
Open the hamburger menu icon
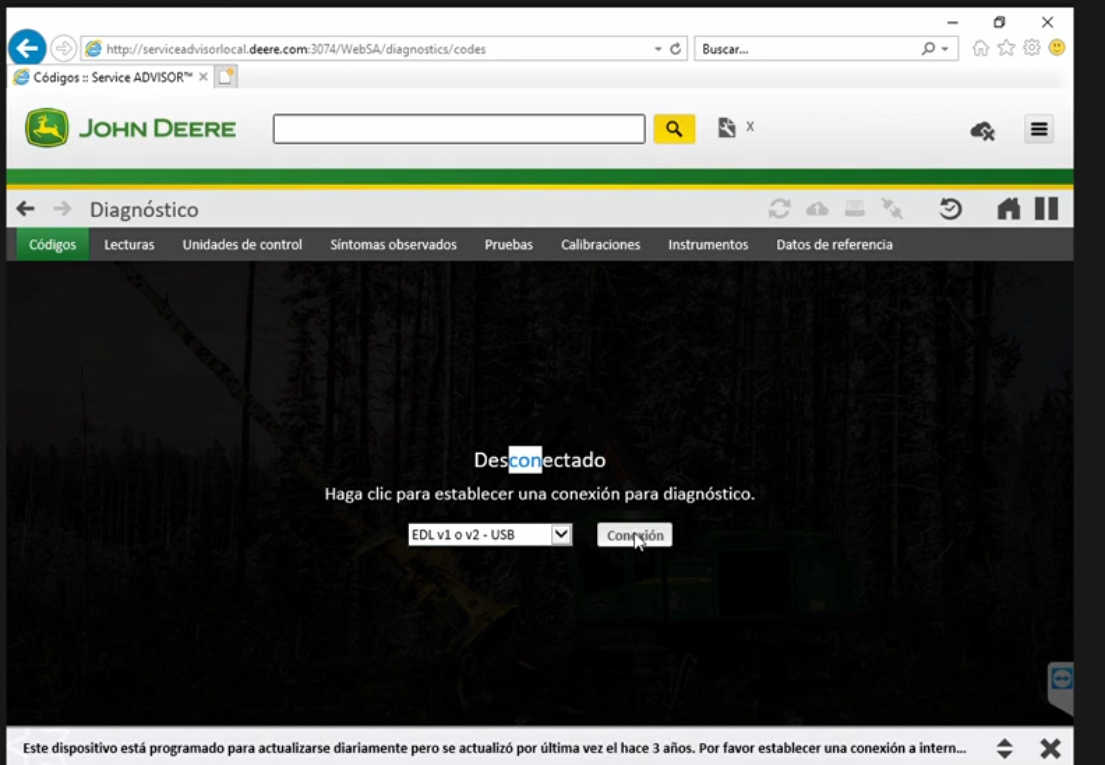(1039, 128)
